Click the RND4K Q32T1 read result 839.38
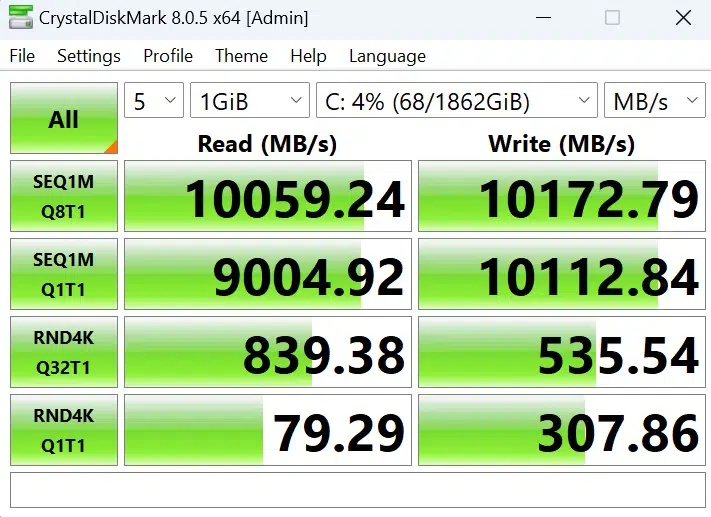Image resolution: width=711 pixels, height=517 pixels. pos(268,352)
